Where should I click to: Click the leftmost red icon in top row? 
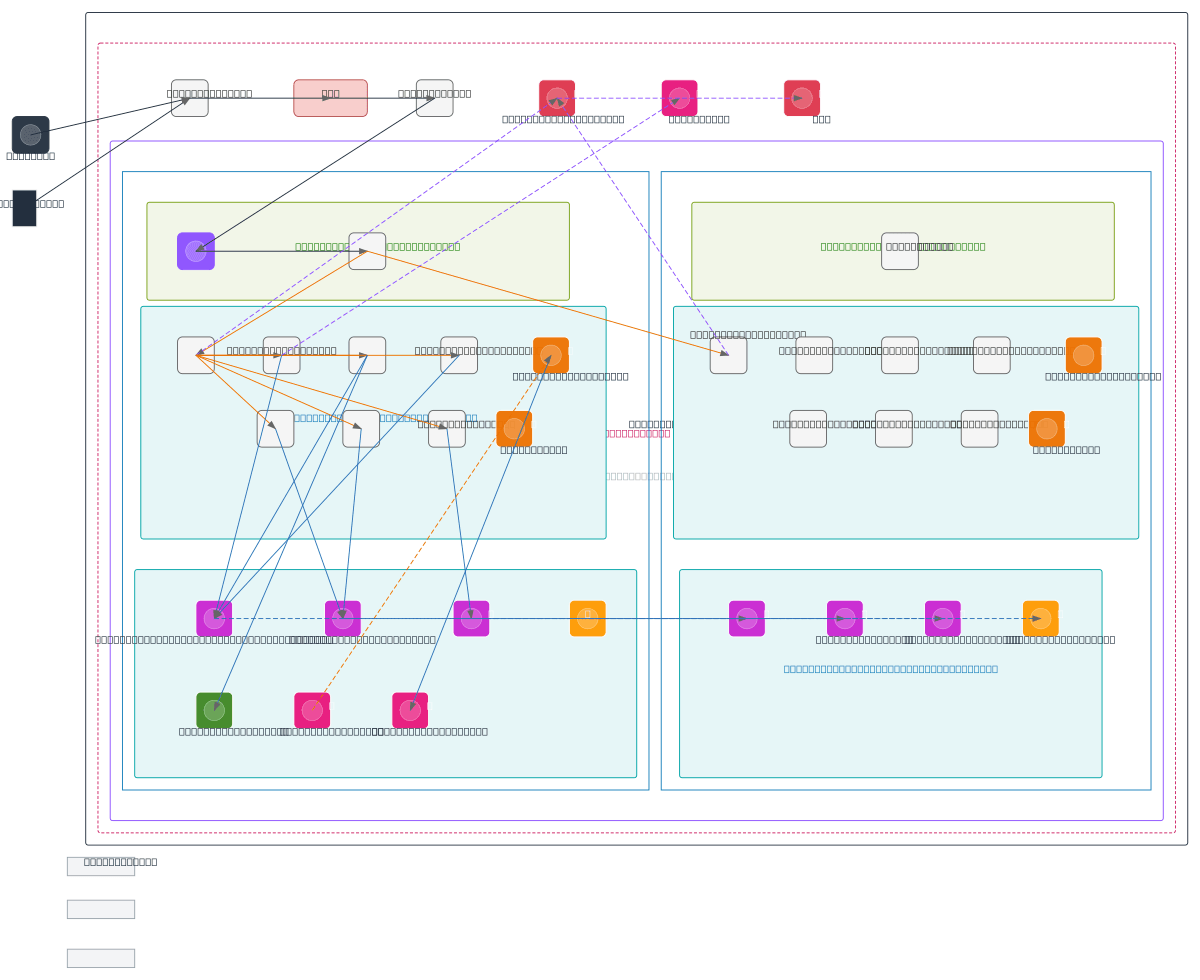pyautogui.click(x=557, y=98)
